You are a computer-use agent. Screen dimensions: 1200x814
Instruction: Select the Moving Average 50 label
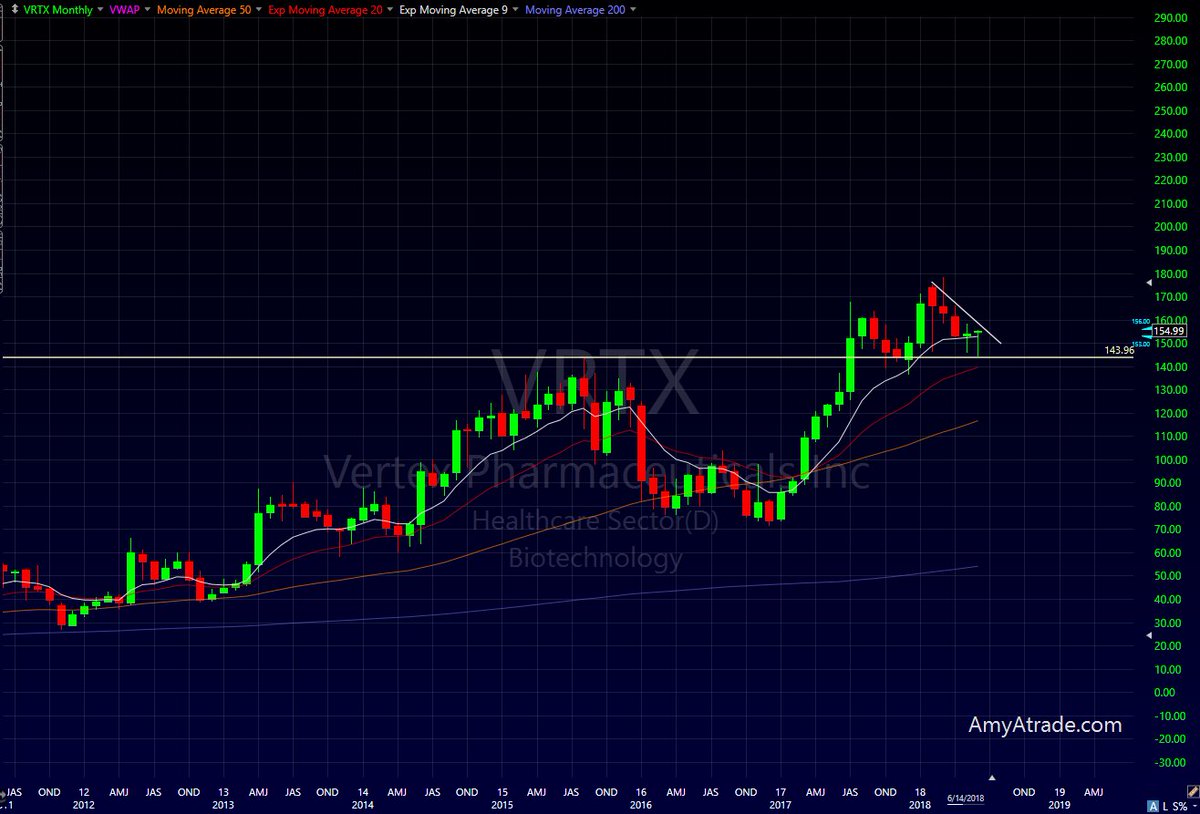click(x=204, y=10)
